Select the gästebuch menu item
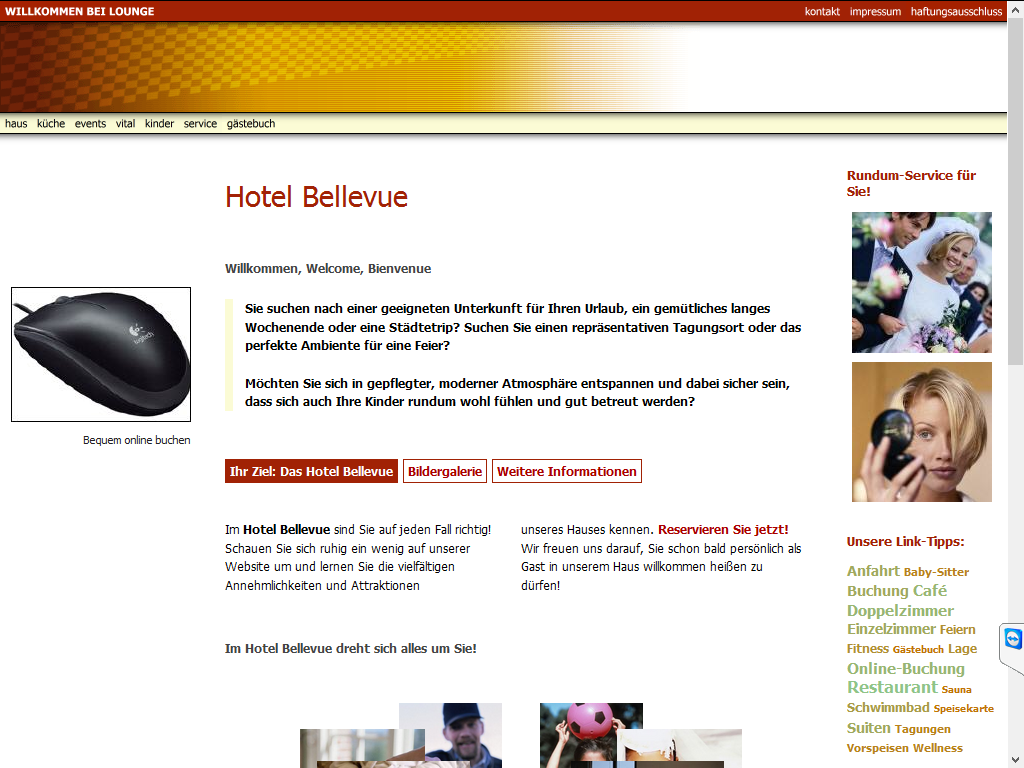 pos(251,123)
